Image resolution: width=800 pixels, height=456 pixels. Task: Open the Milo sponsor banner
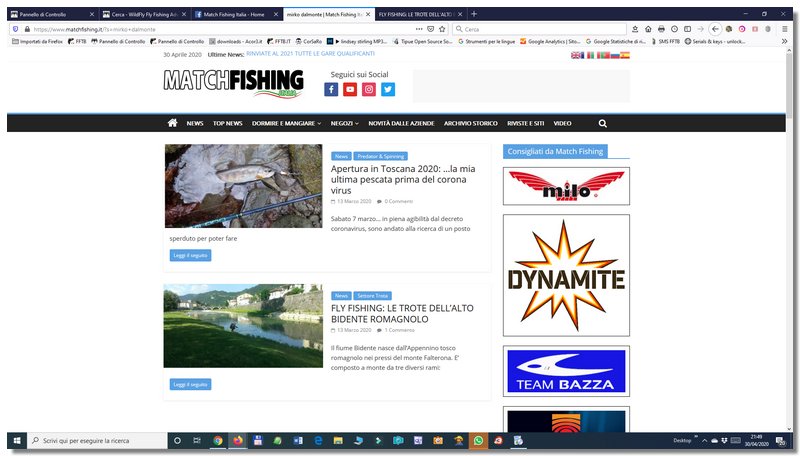click(566, 186)
